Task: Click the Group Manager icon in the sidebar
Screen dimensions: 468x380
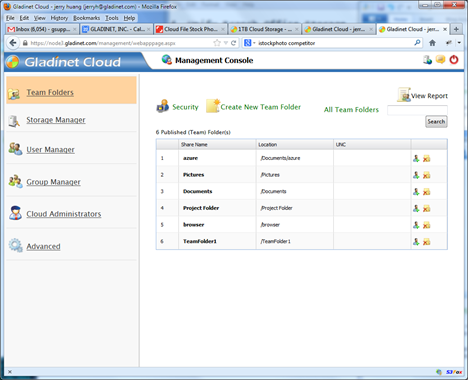Action: pyautogui.click(x=15, y=181)
